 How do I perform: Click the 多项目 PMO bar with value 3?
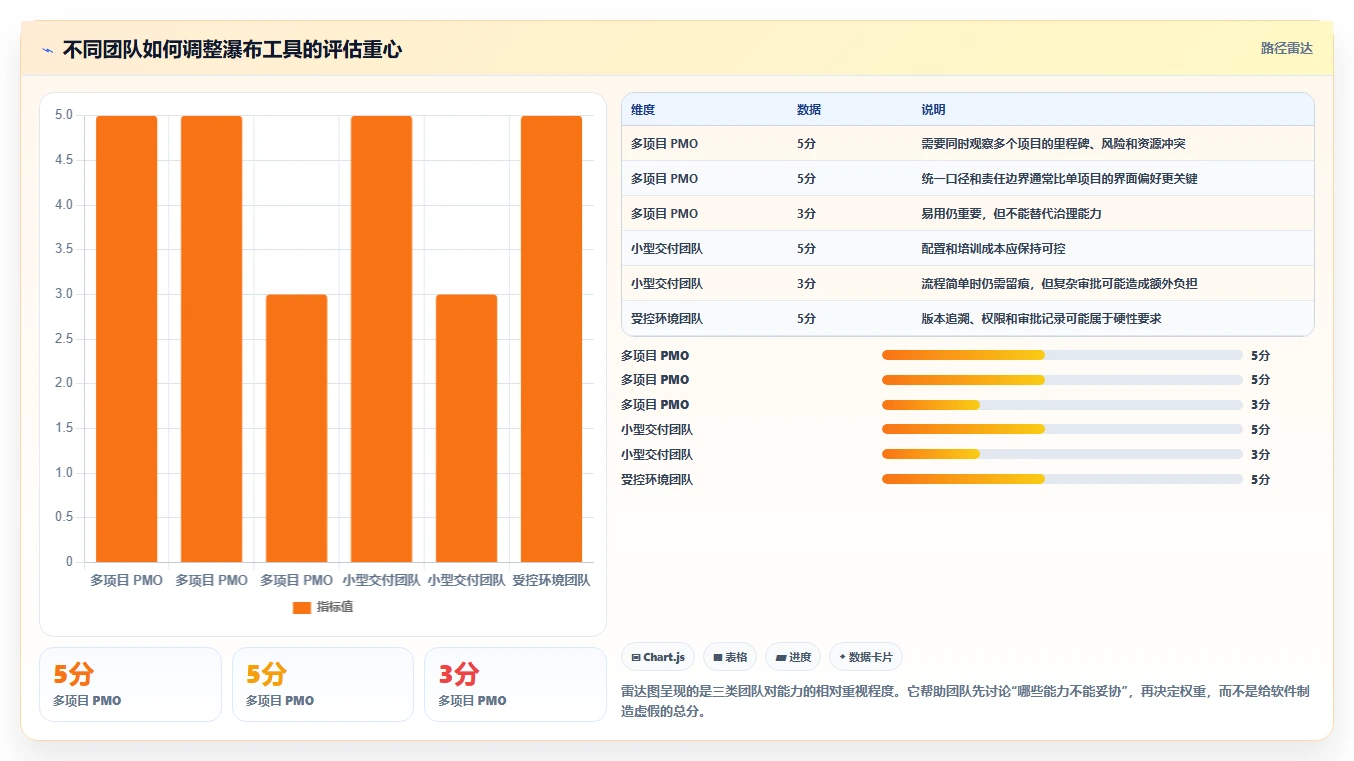point(296,428)
